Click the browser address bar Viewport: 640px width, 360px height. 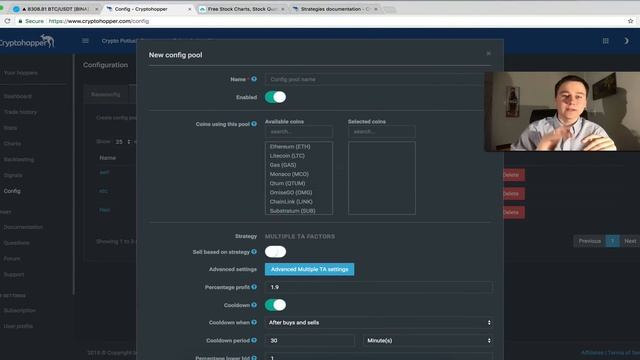click(318, 21)
